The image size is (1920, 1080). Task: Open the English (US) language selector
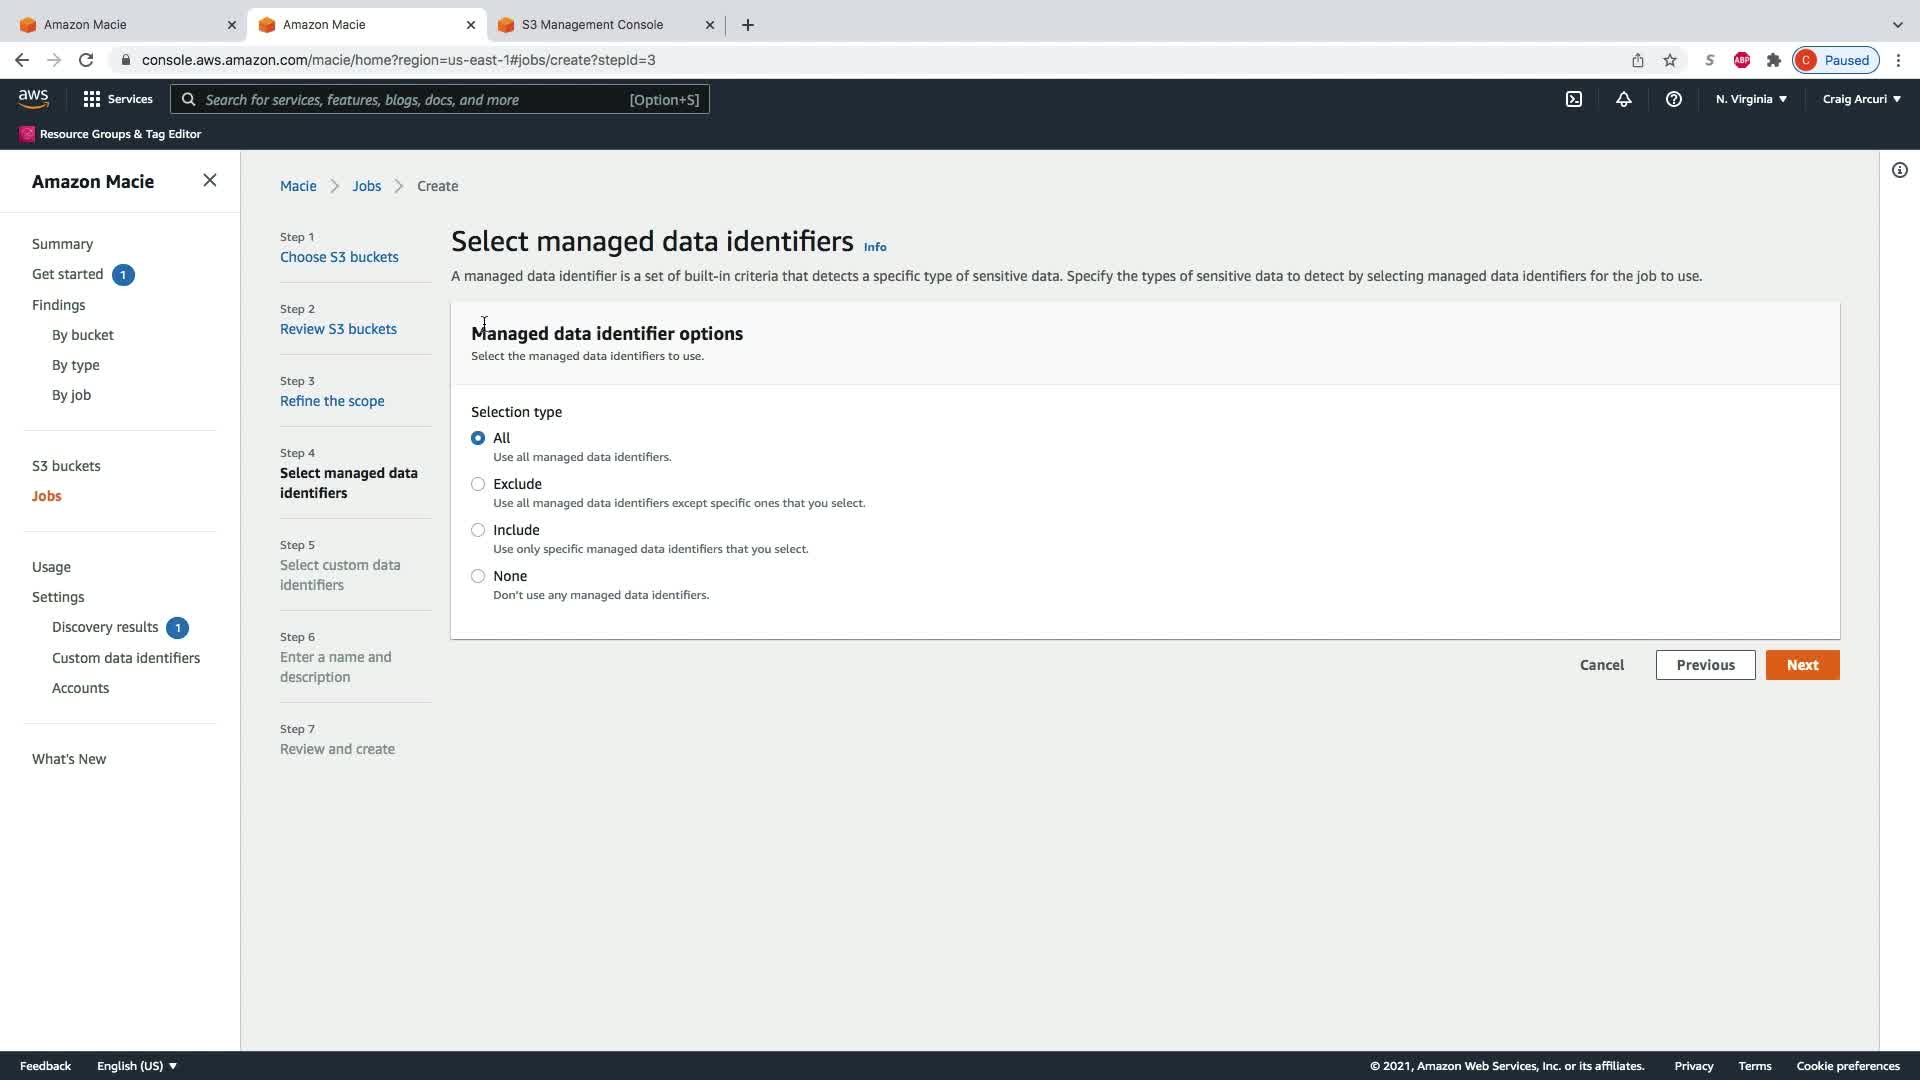point(137,1066)
